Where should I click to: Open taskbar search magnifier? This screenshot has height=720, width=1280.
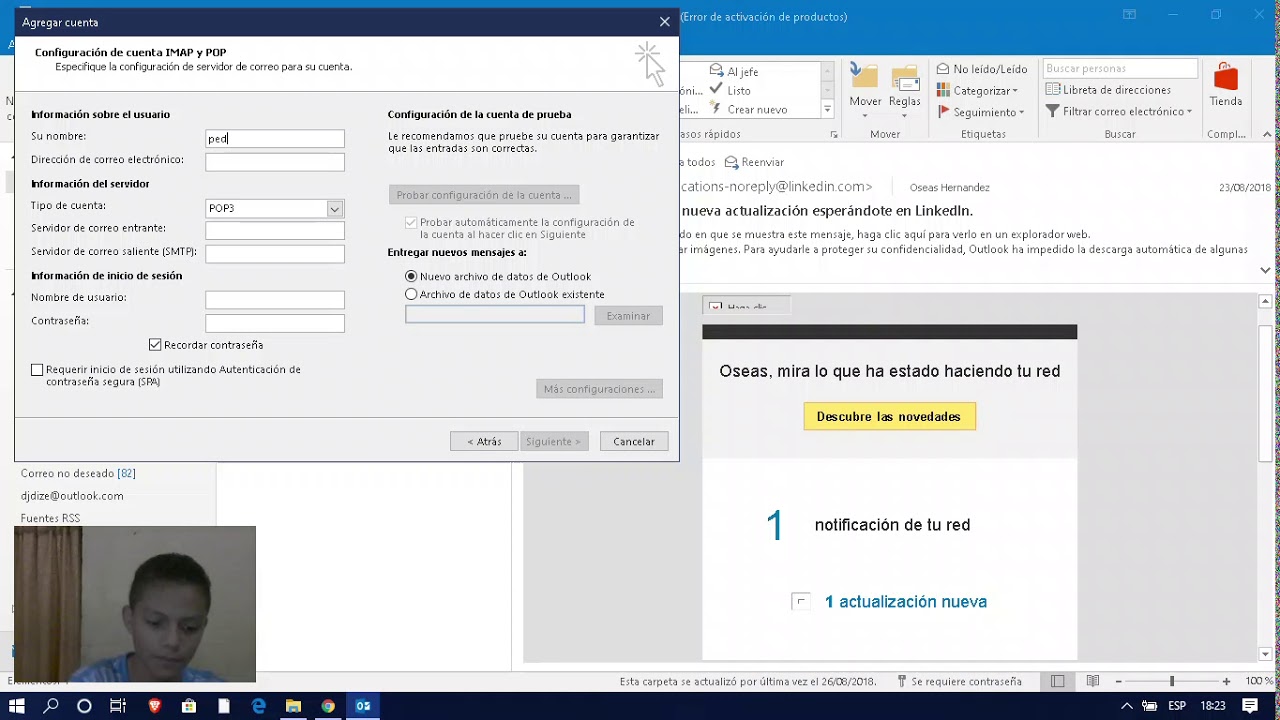coord(51,706)
